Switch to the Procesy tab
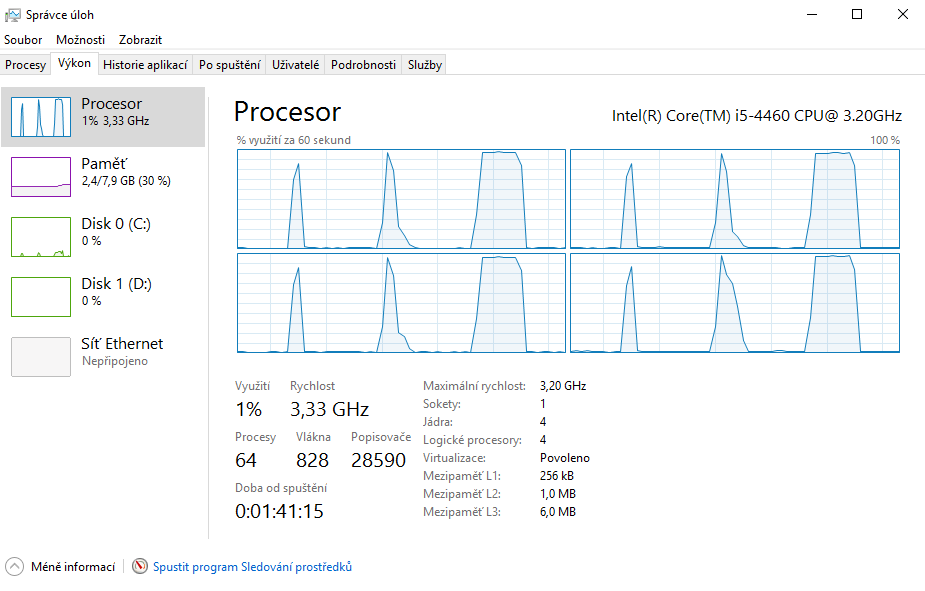The image size is (925, 591). [25, 65]
